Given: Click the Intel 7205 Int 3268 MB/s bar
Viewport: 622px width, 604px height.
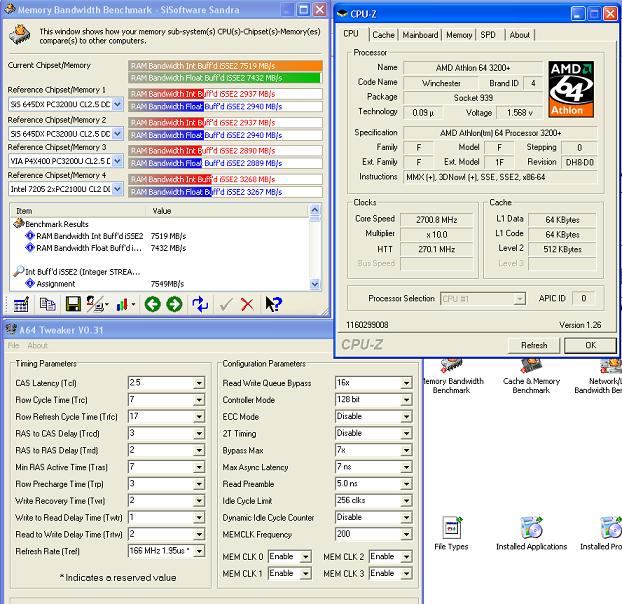Looking at the screenshot, I should pyautogui.click(x=225, y=179).
